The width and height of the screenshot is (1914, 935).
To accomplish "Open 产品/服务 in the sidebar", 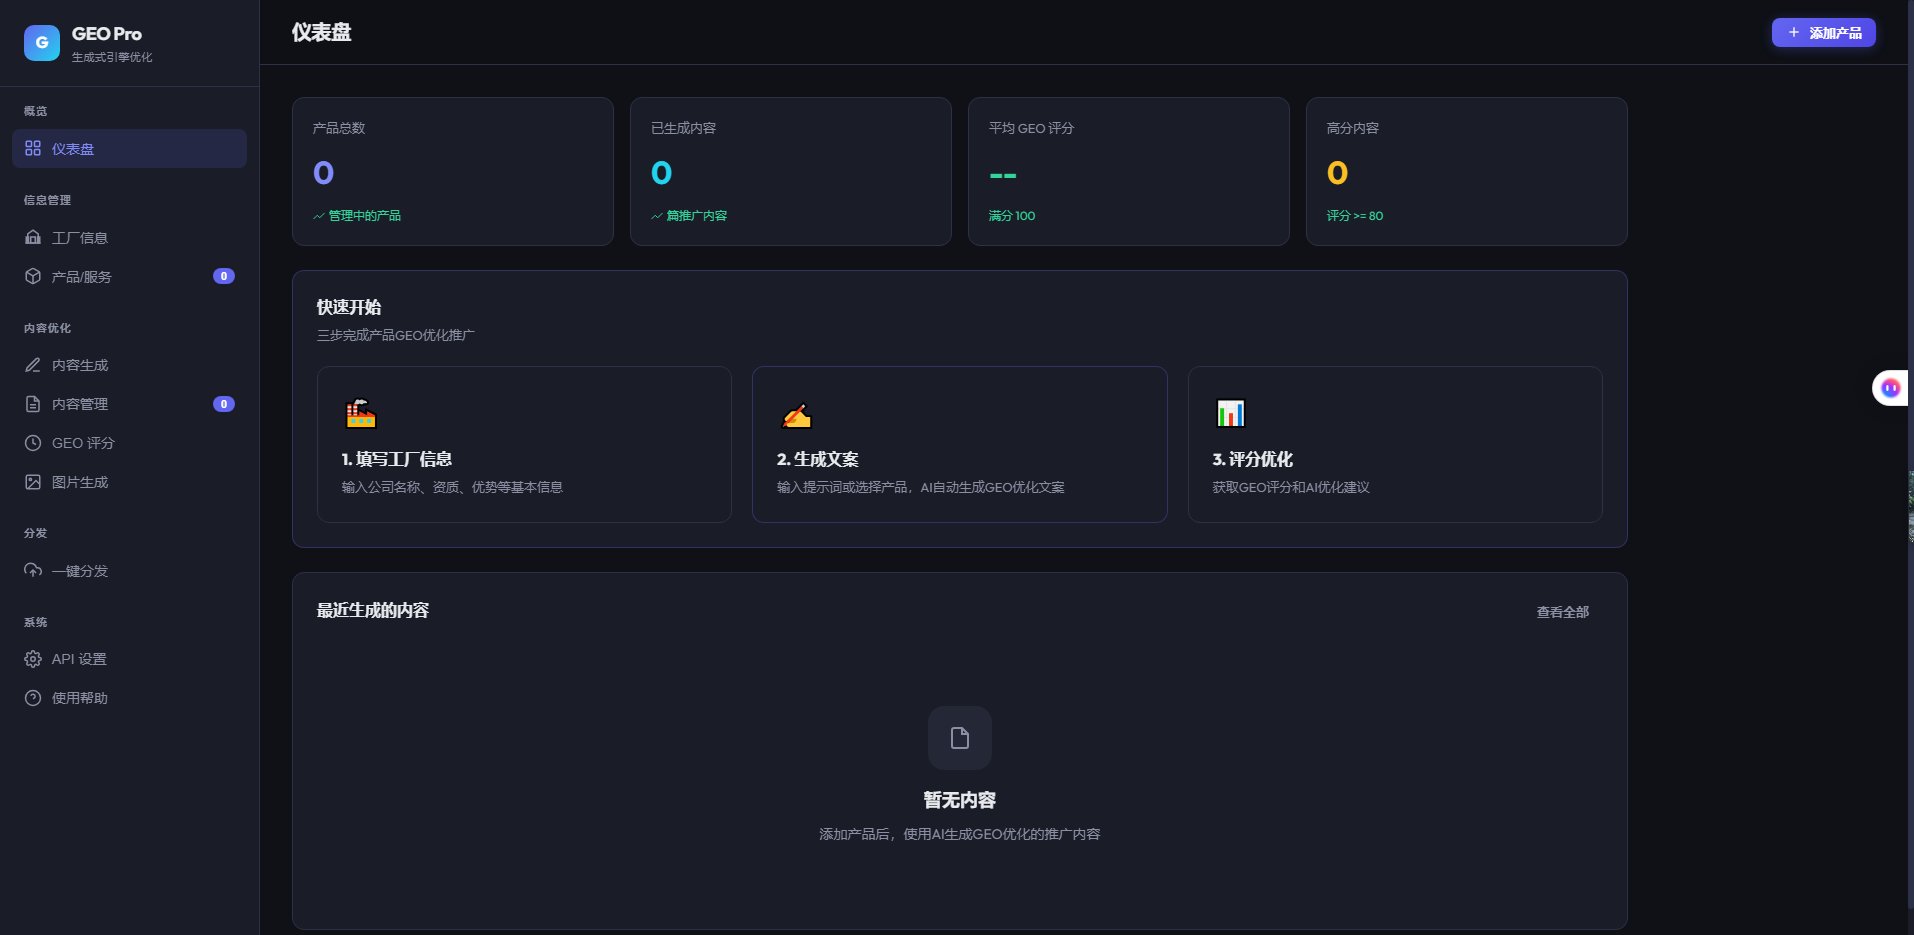I will pyautogui.click(x=129, y=277).
